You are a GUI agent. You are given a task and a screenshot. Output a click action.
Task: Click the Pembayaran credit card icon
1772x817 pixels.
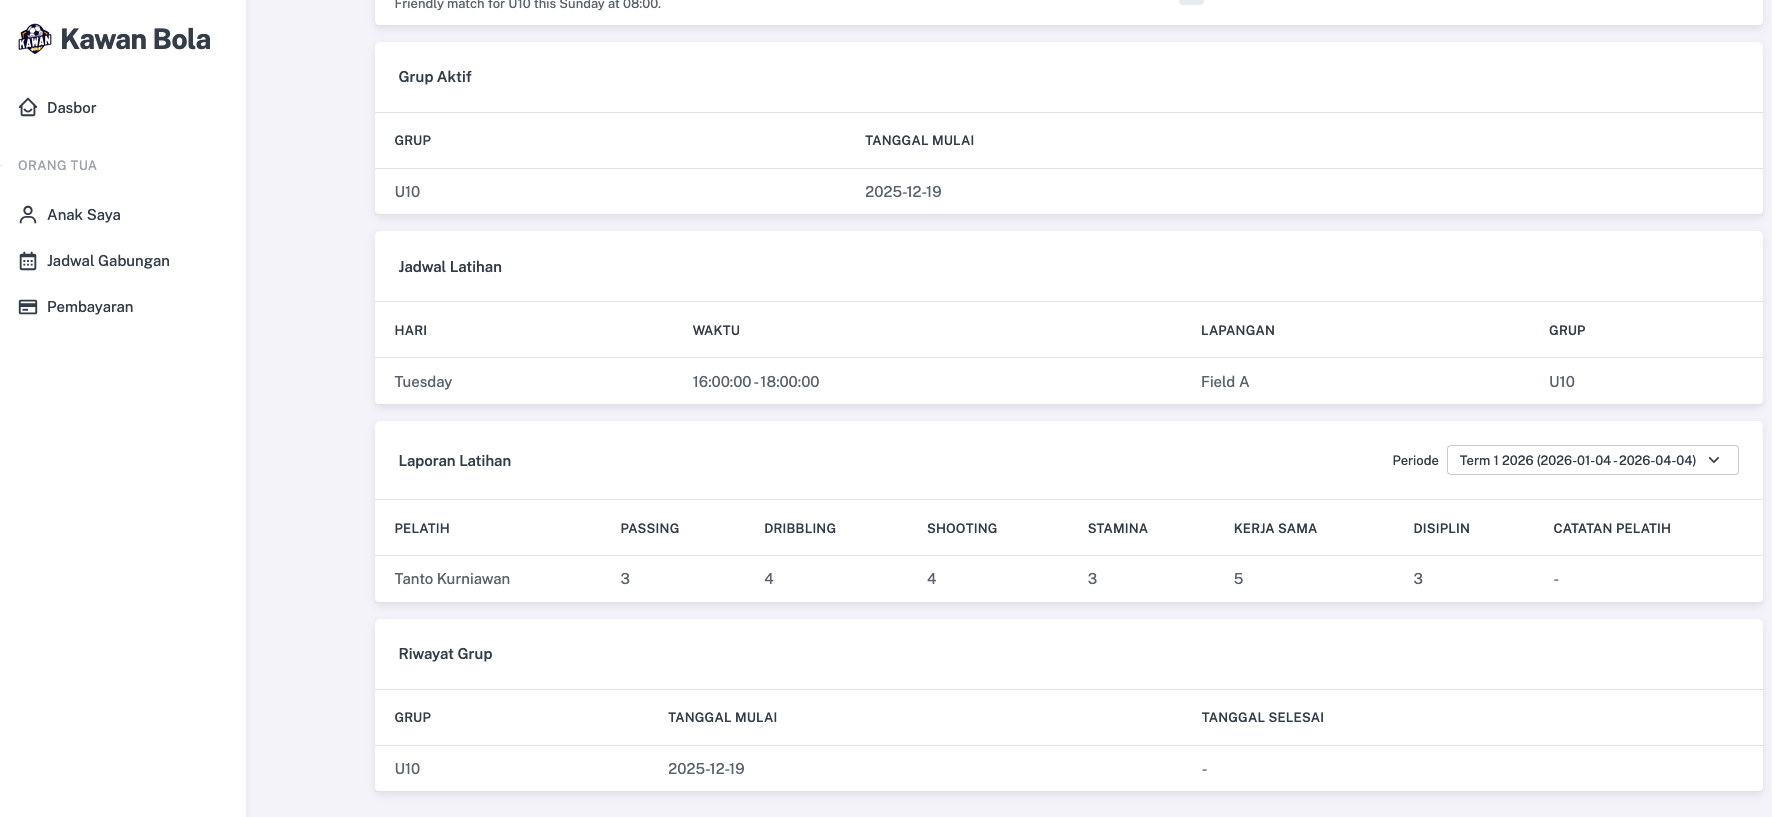click(x=28, y=307)
